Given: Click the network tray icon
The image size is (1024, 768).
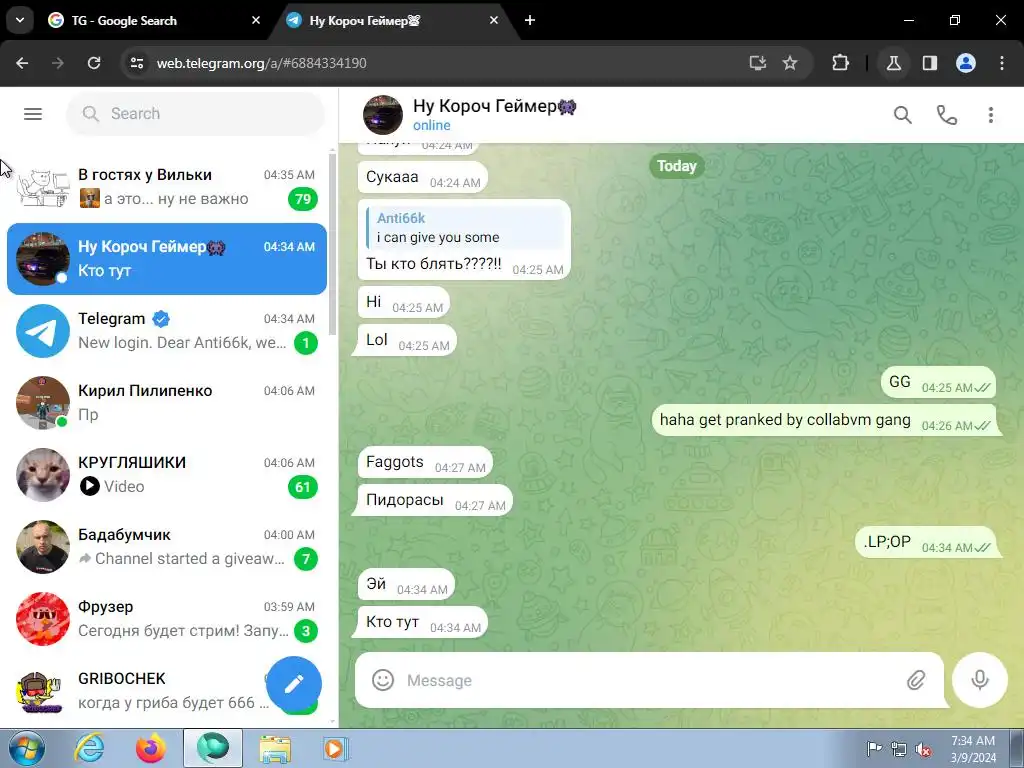Looking at the screenshot, I should [x=899, y=750].
